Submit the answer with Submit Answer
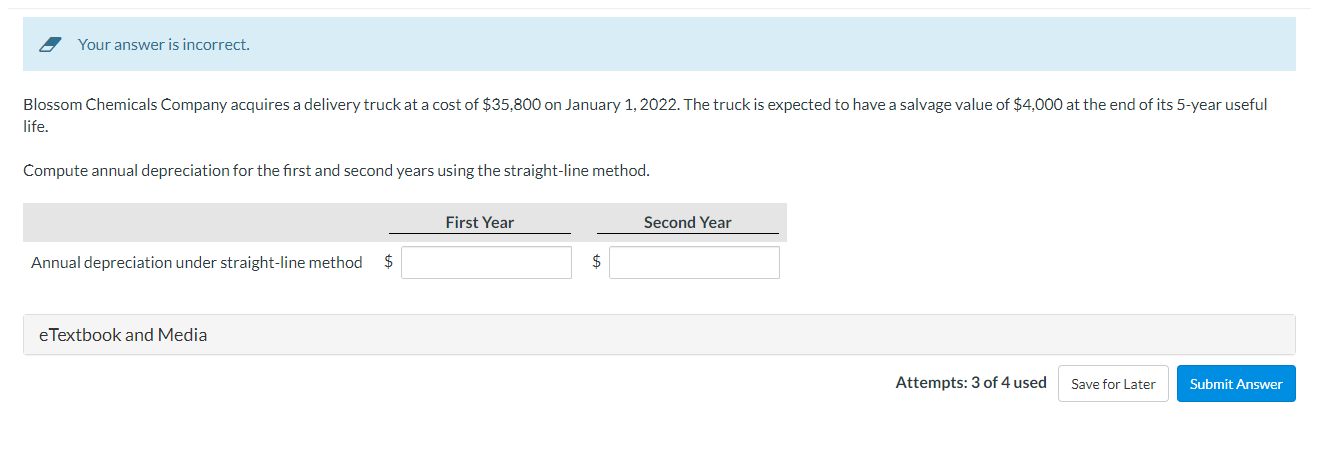Image resolution: width=1317 pixels, height=470 pixels. [x=1235, y=384]
